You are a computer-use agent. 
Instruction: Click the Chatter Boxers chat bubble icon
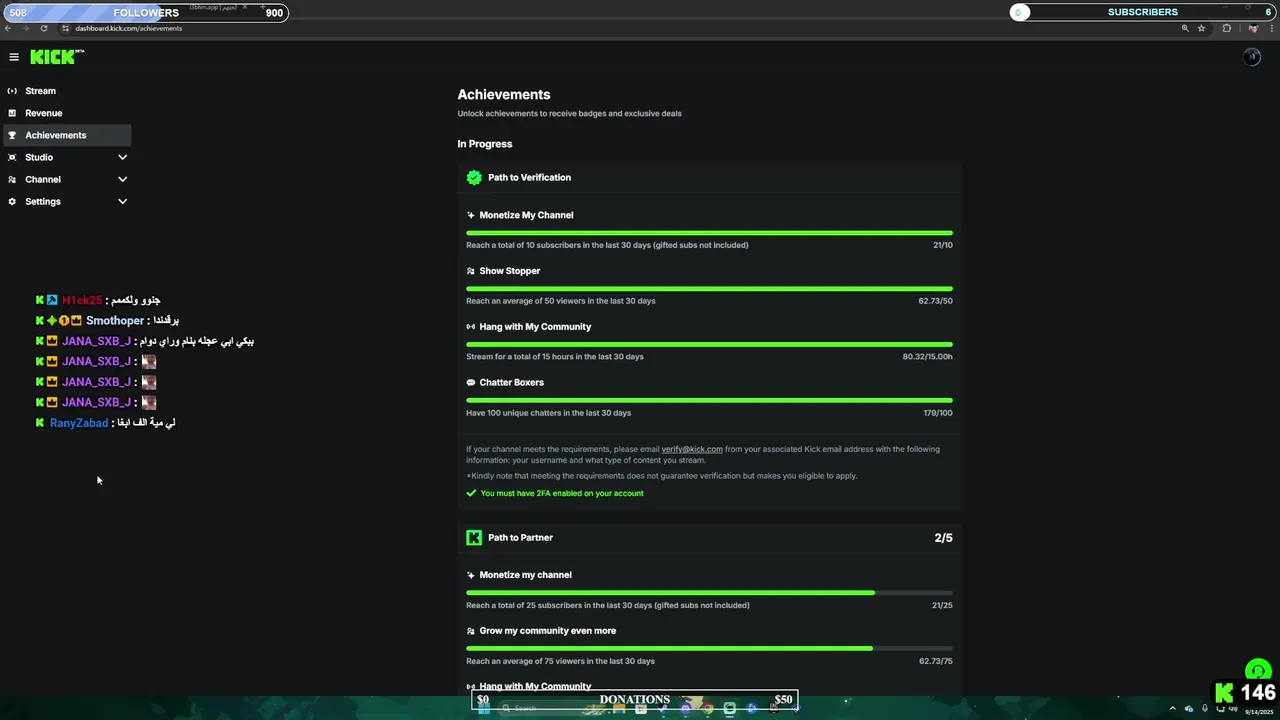471,382
